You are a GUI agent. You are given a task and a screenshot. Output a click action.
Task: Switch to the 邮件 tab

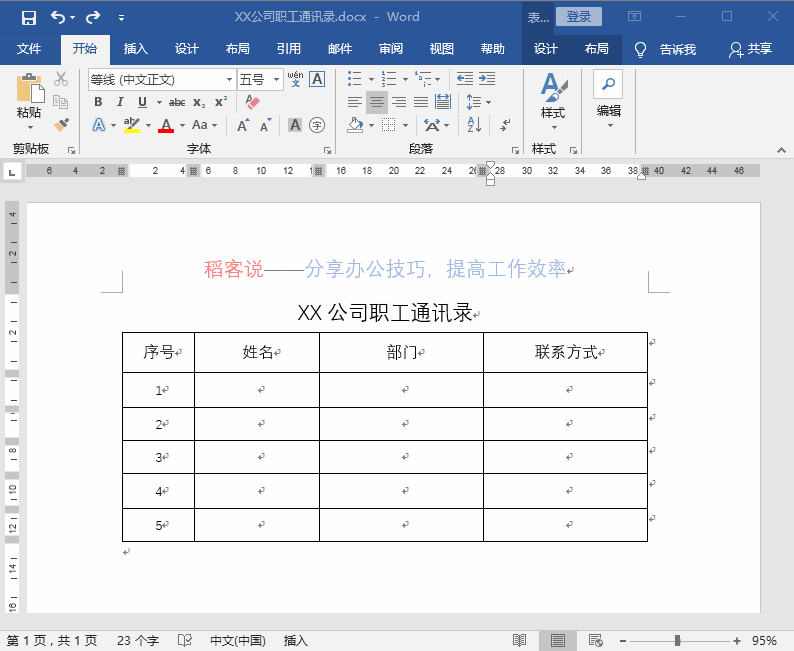[x=340, y=49]
